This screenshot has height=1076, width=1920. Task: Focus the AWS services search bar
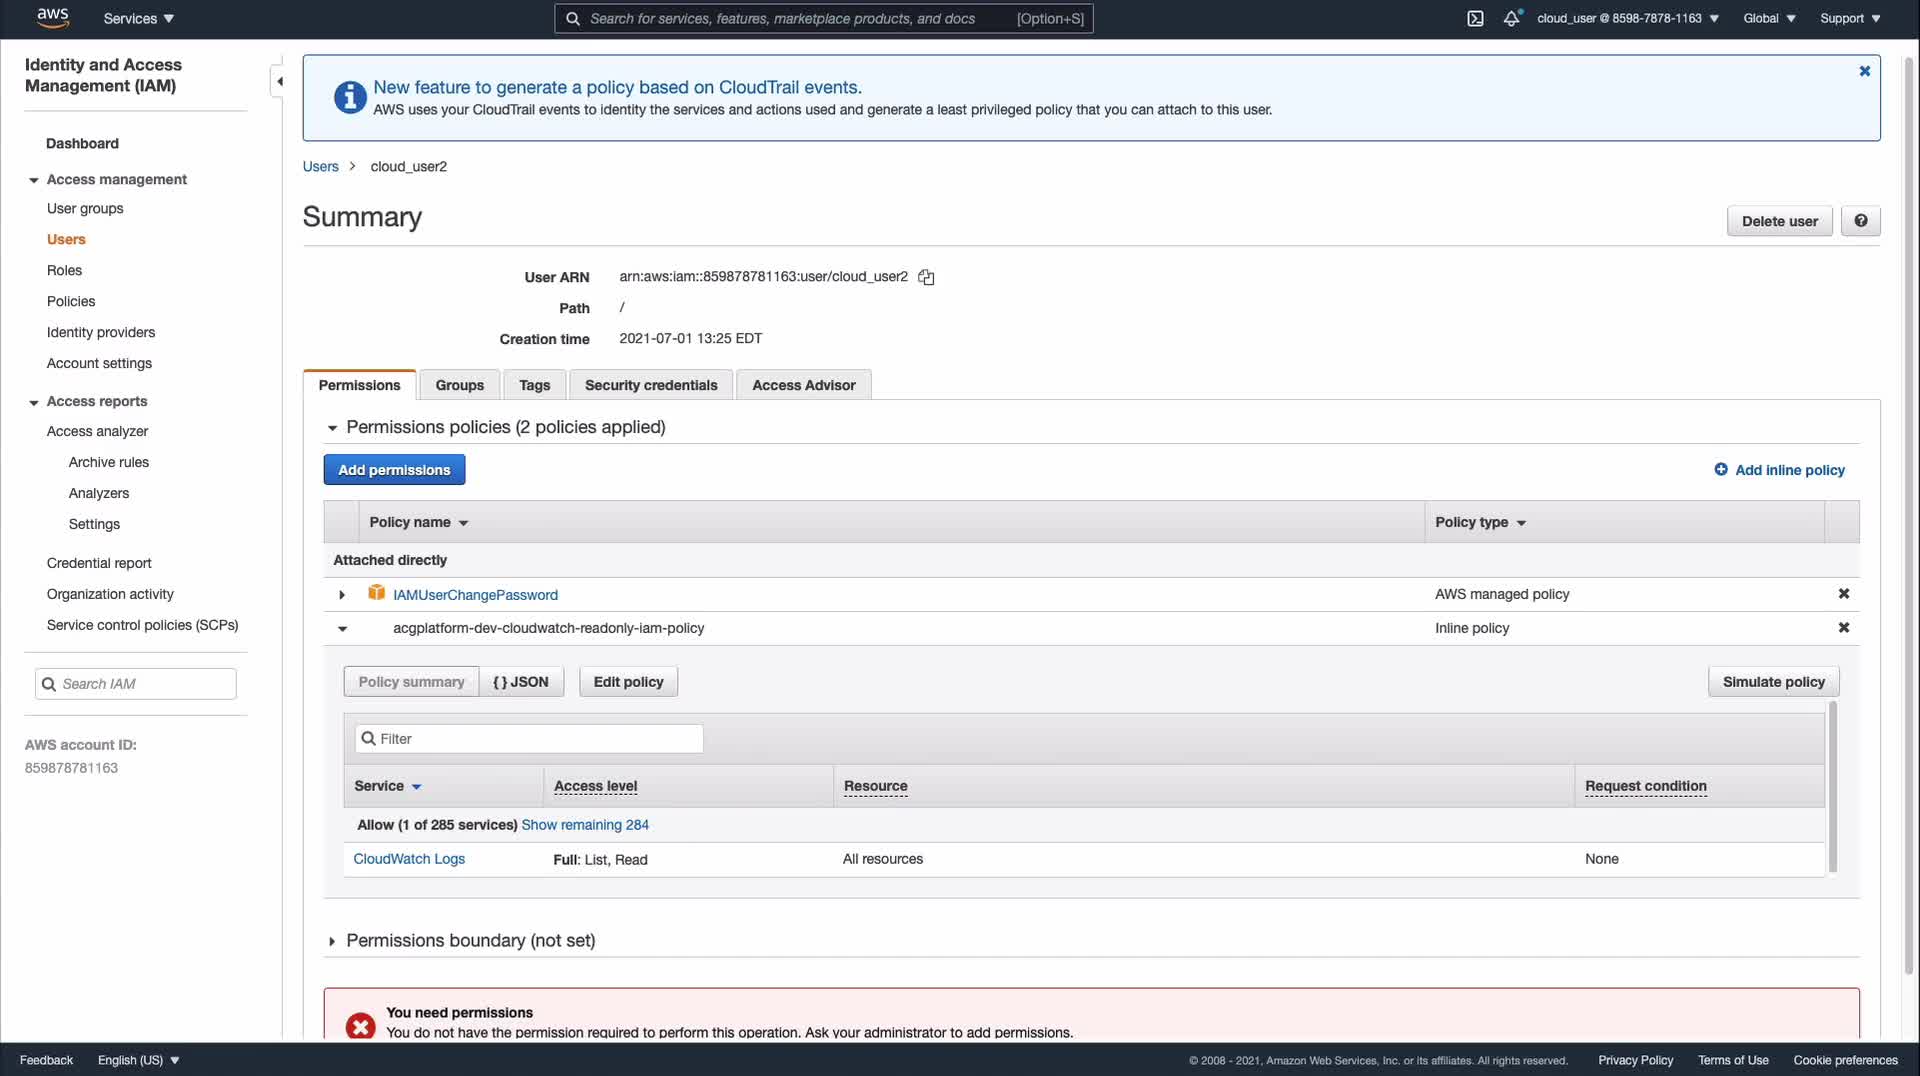pos(823,18)
